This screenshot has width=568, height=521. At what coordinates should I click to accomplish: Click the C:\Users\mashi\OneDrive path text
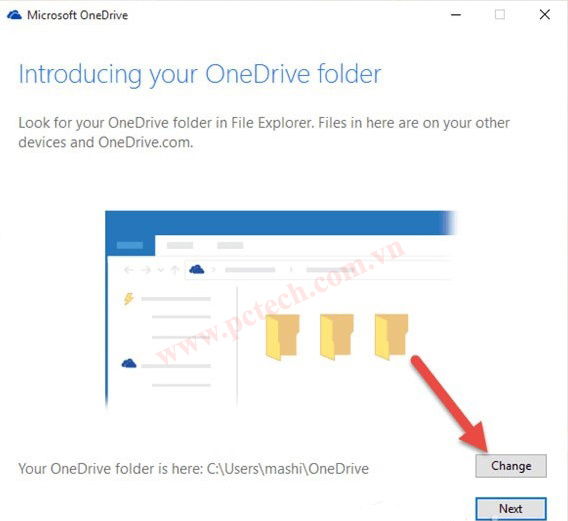[288, 469]
